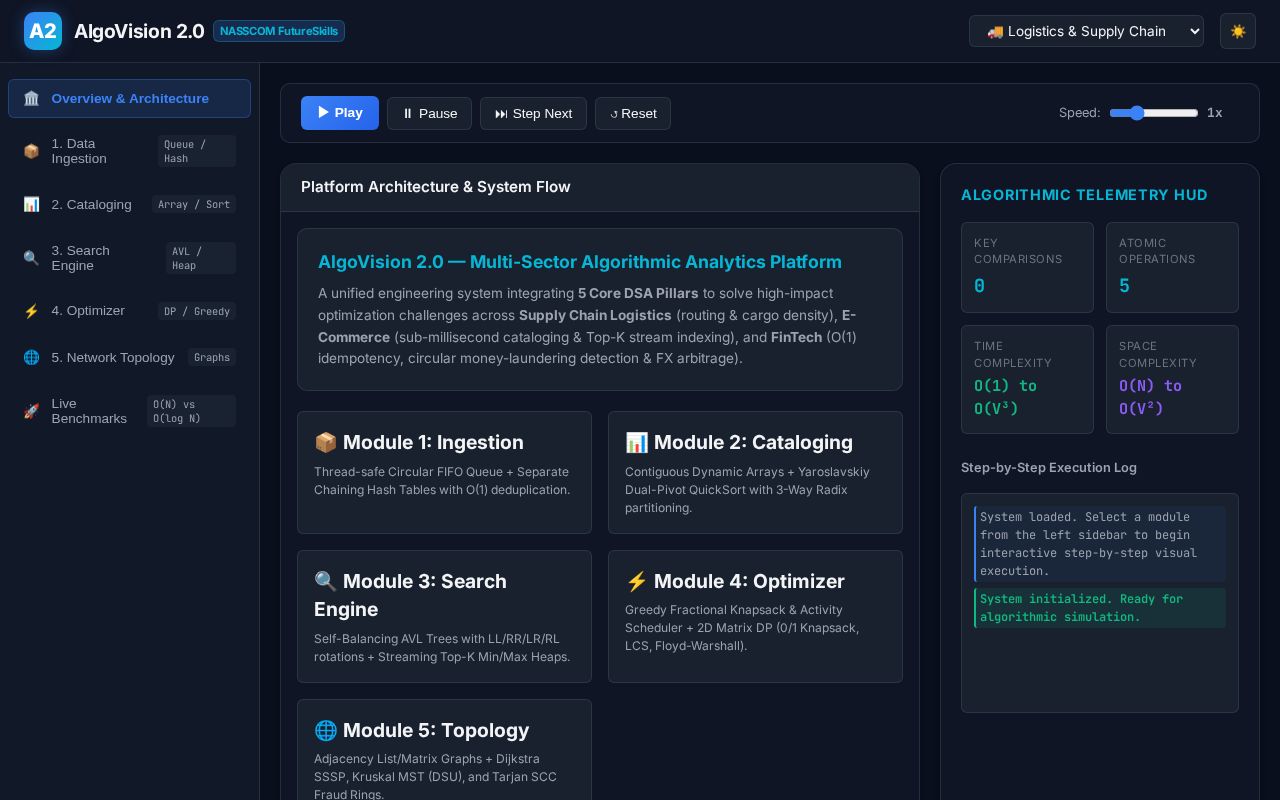Click the 'System loaded' log entry
This screenshot has width=1280, height=800.
pyautogui.click(x=1100, y=544)
